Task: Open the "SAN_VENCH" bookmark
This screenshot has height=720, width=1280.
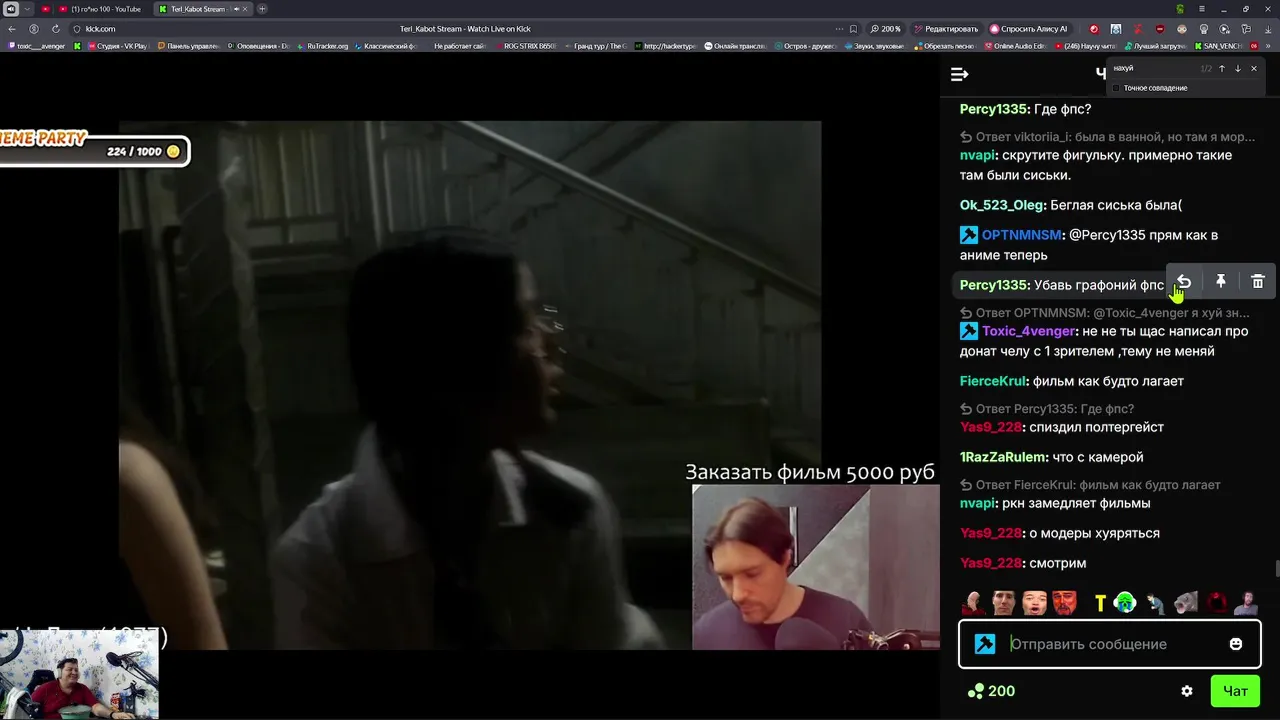Action: pyautogui.click(x=1217, y=46)
